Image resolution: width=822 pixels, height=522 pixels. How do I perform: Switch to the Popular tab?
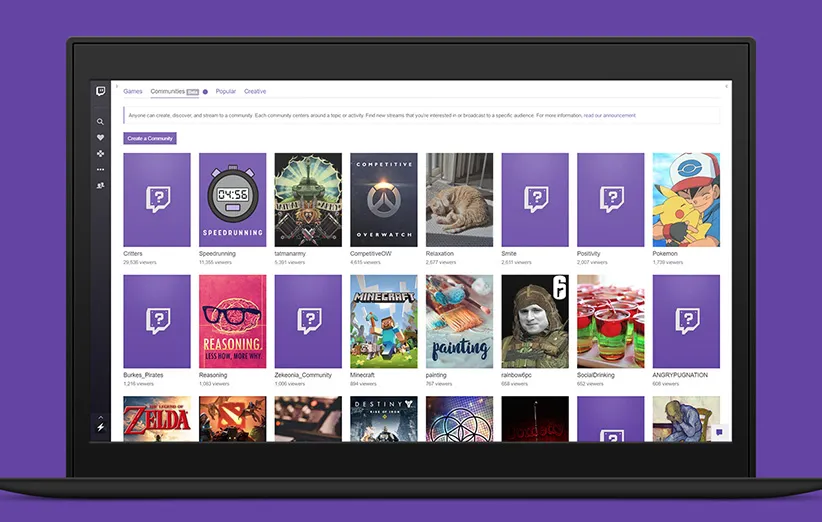pyautogui.click(x=226, y=92)
